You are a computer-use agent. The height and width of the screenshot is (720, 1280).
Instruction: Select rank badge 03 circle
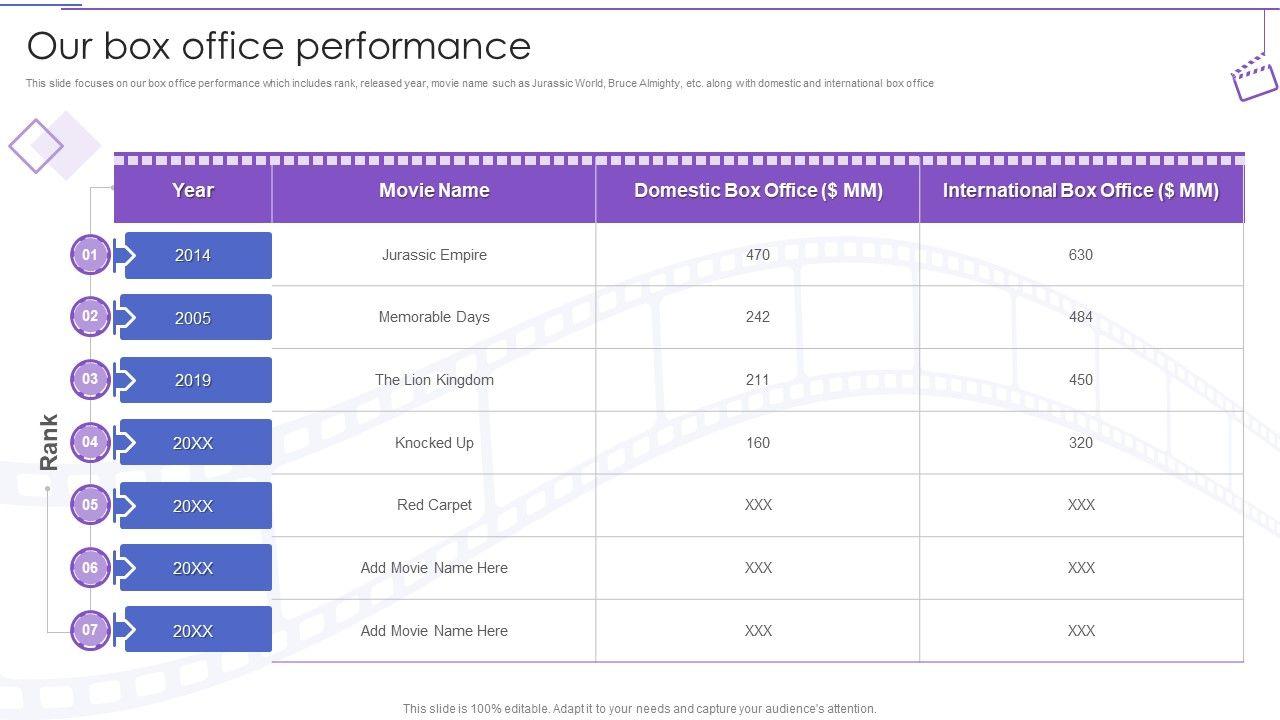click(90, 380)
